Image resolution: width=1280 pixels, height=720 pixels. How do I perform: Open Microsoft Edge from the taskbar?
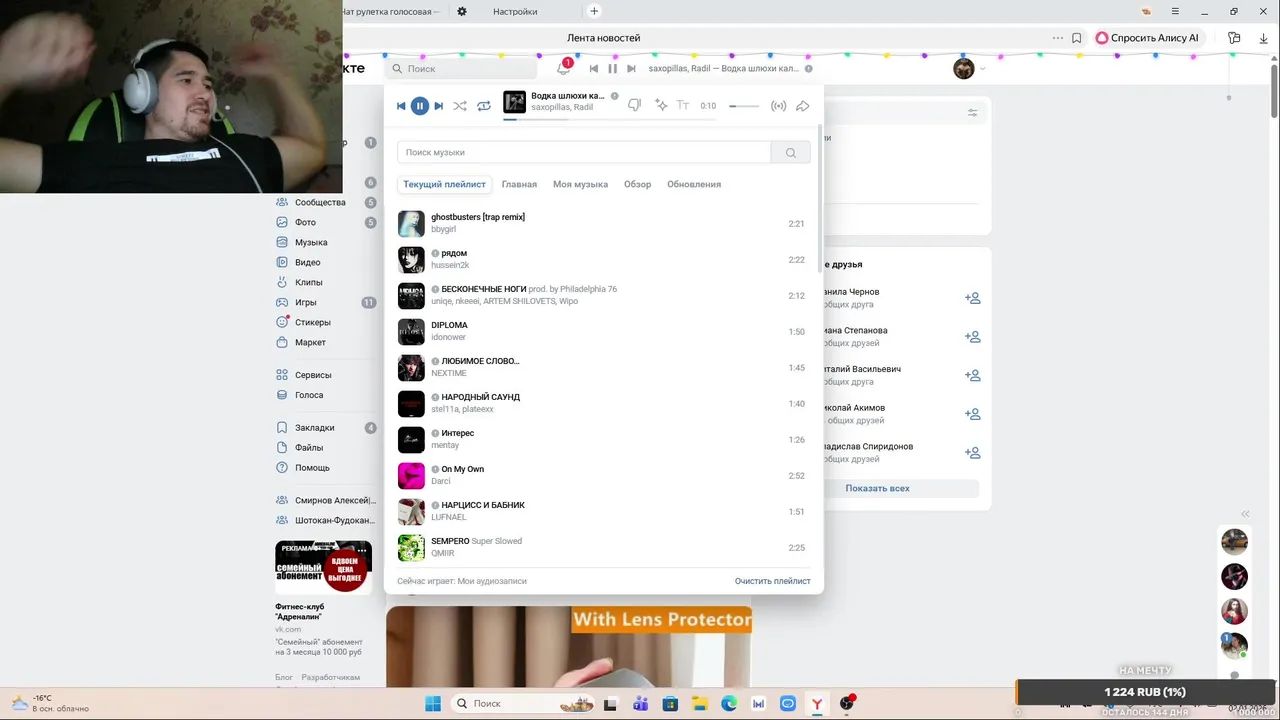pyautogui.click(x=729, y=703)
